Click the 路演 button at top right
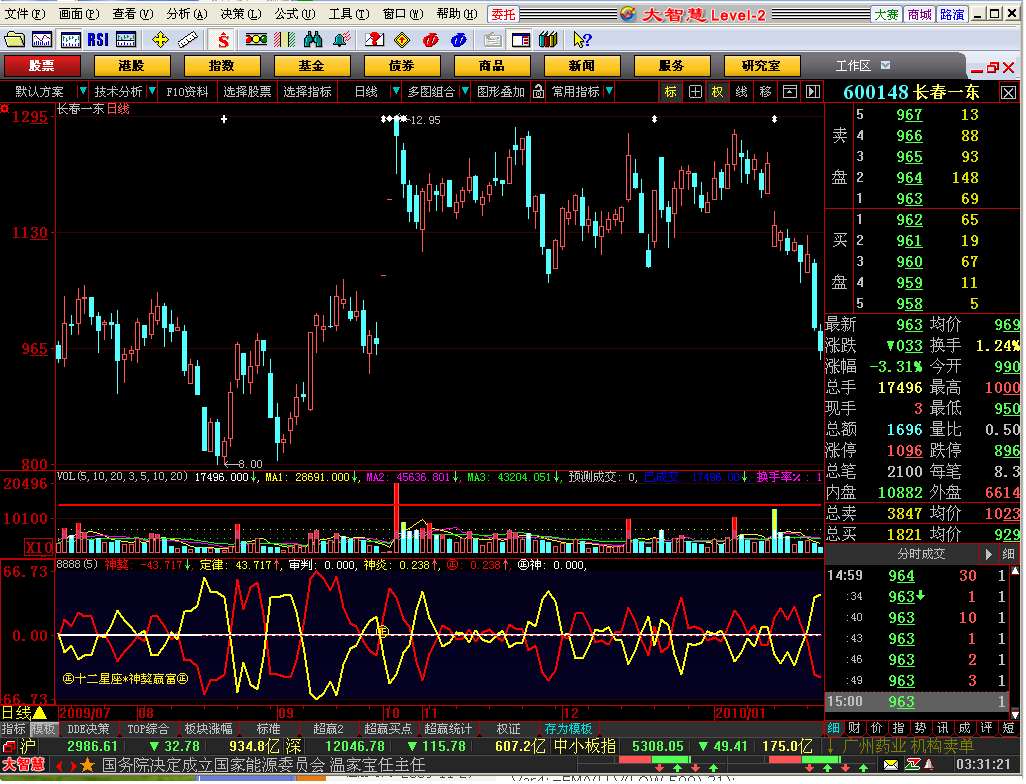 (x=951, y=14)
